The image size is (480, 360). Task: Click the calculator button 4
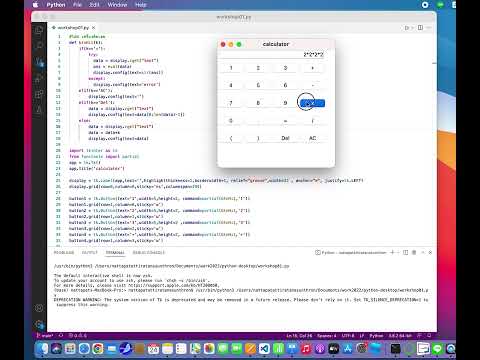pos(231,85)
